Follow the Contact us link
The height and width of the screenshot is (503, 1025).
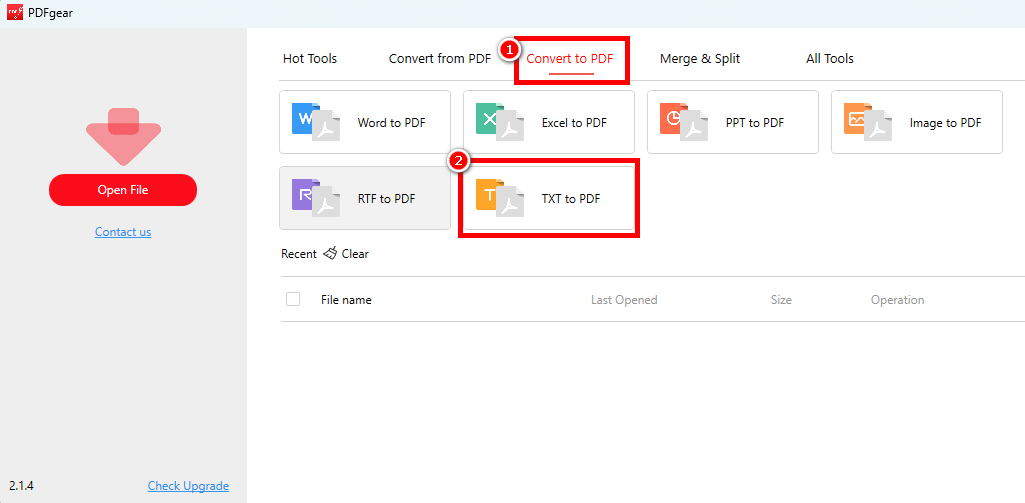pos(123,232)
